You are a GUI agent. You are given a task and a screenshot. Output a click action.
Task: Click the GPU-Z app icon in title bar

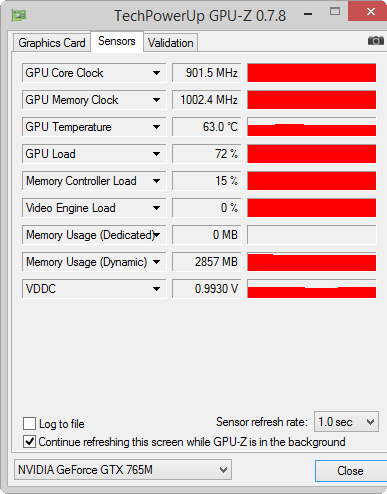pyautogui.click(x=19, y=15)
